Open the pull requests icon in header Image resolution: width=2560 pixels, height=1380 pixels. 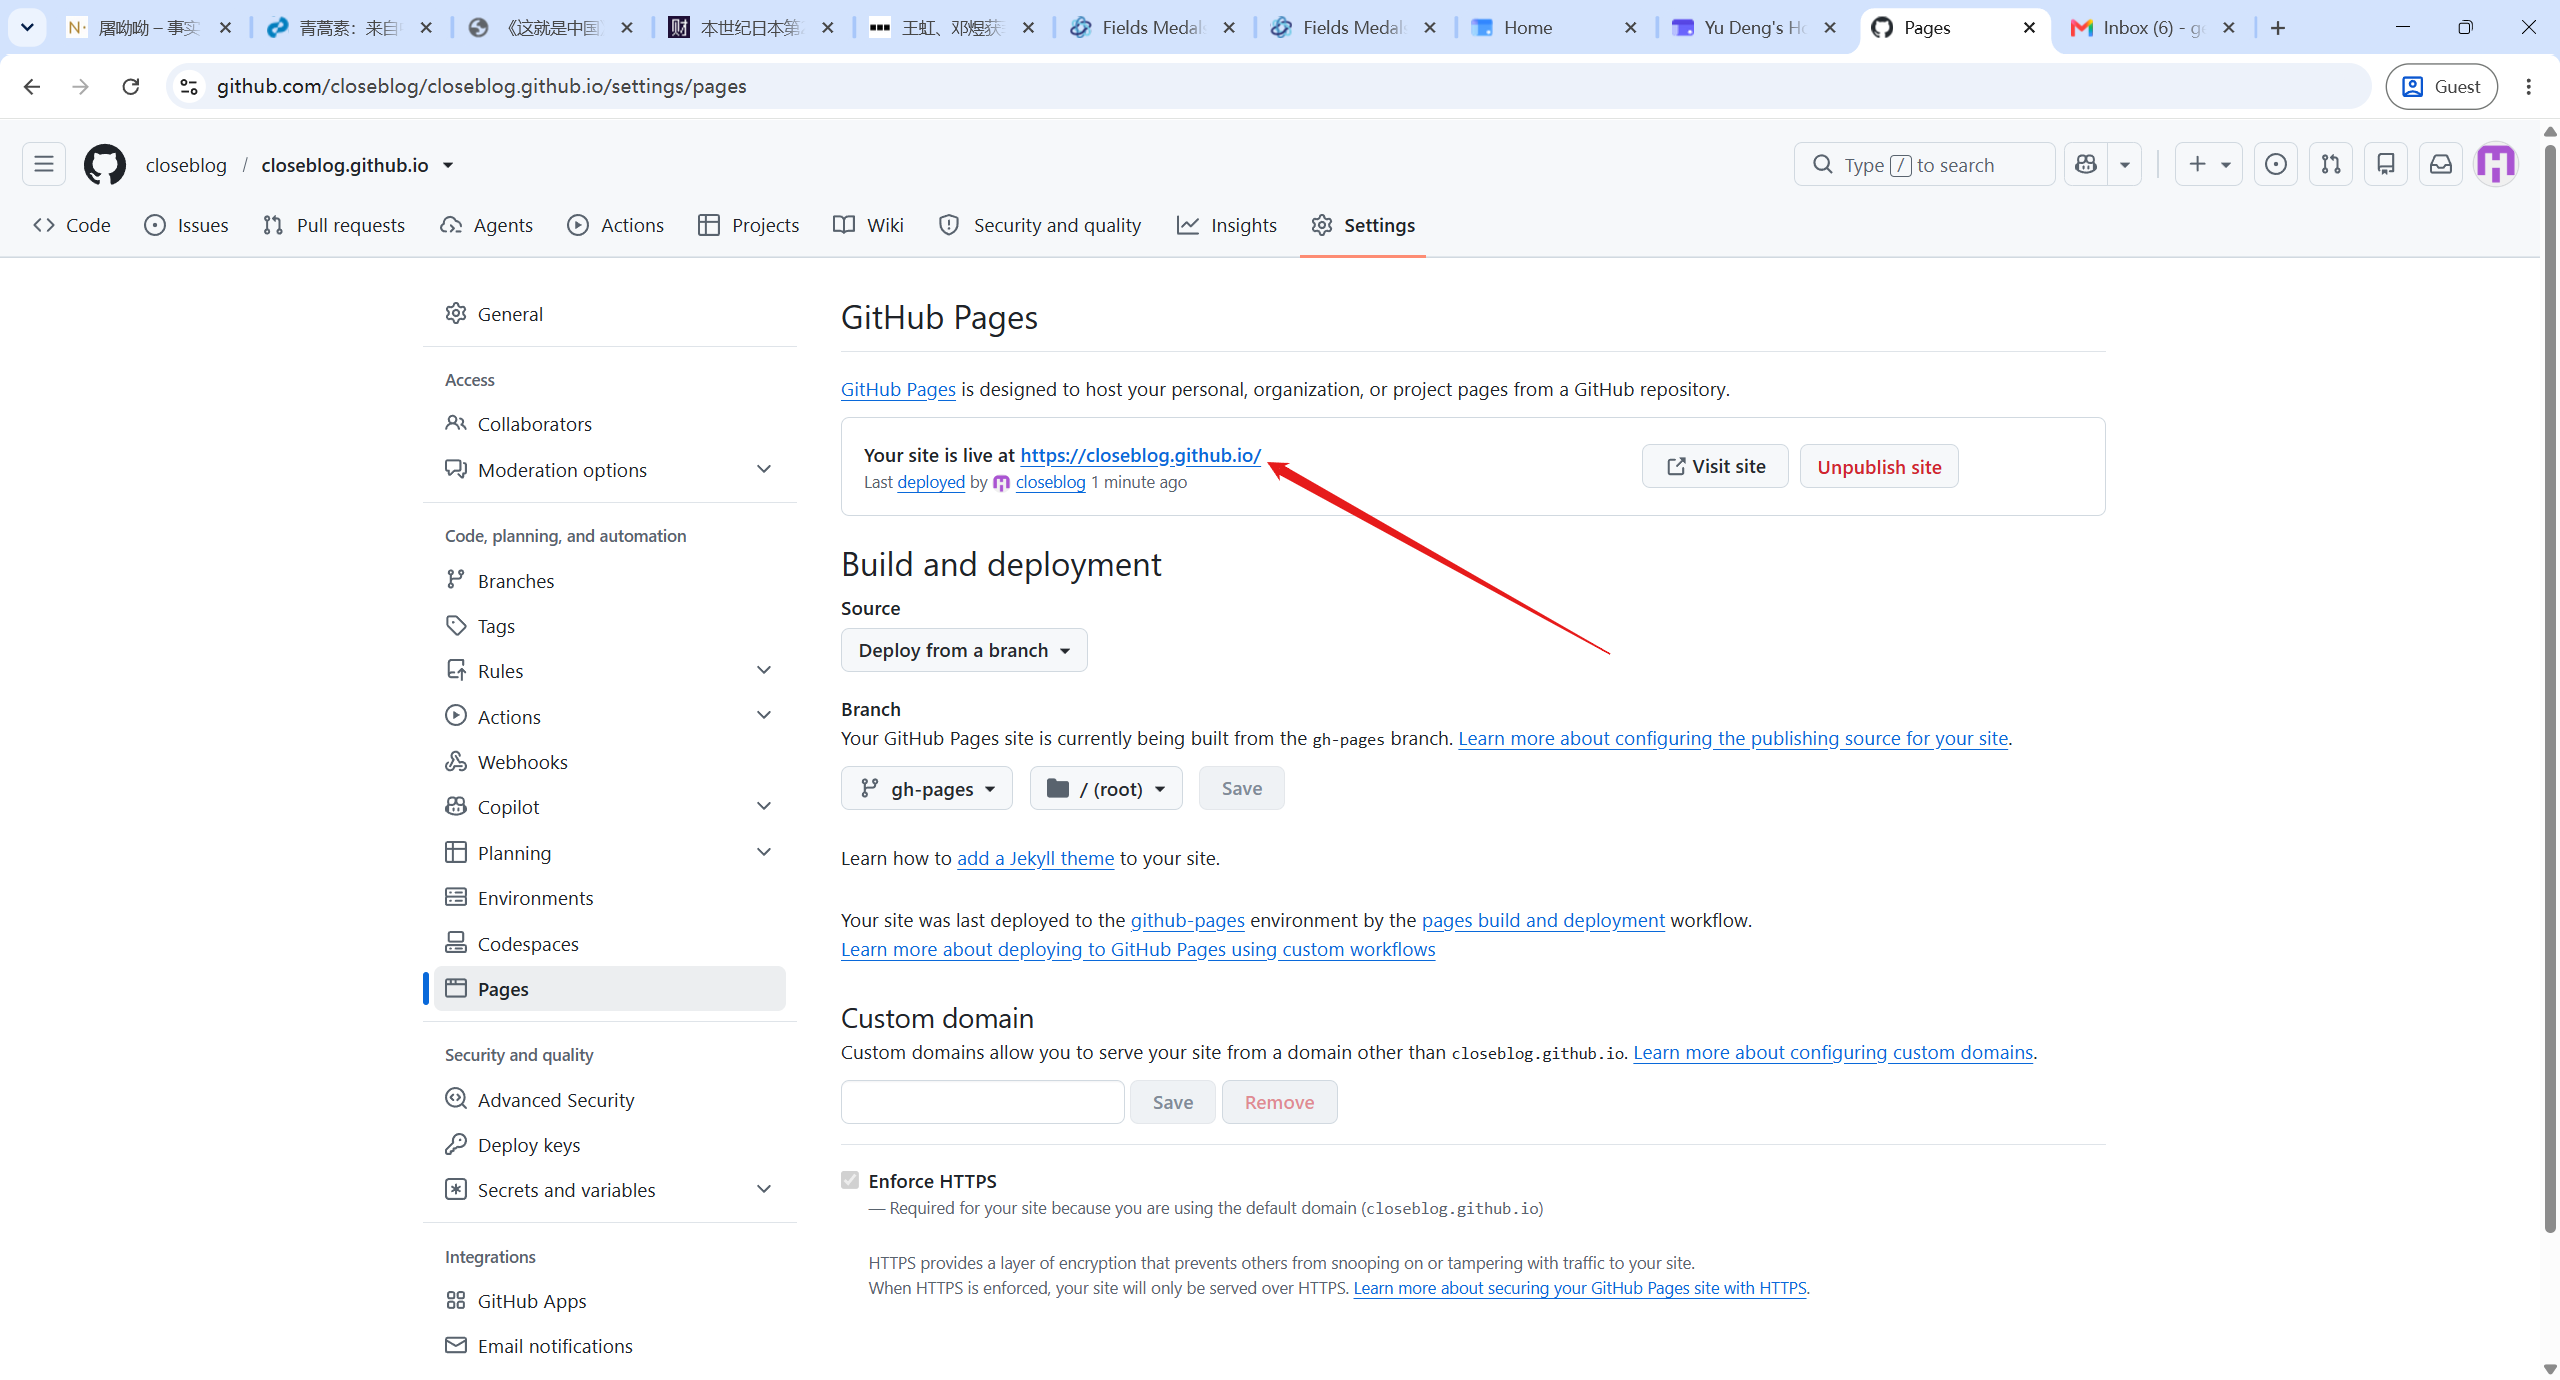click(2331, 164)
